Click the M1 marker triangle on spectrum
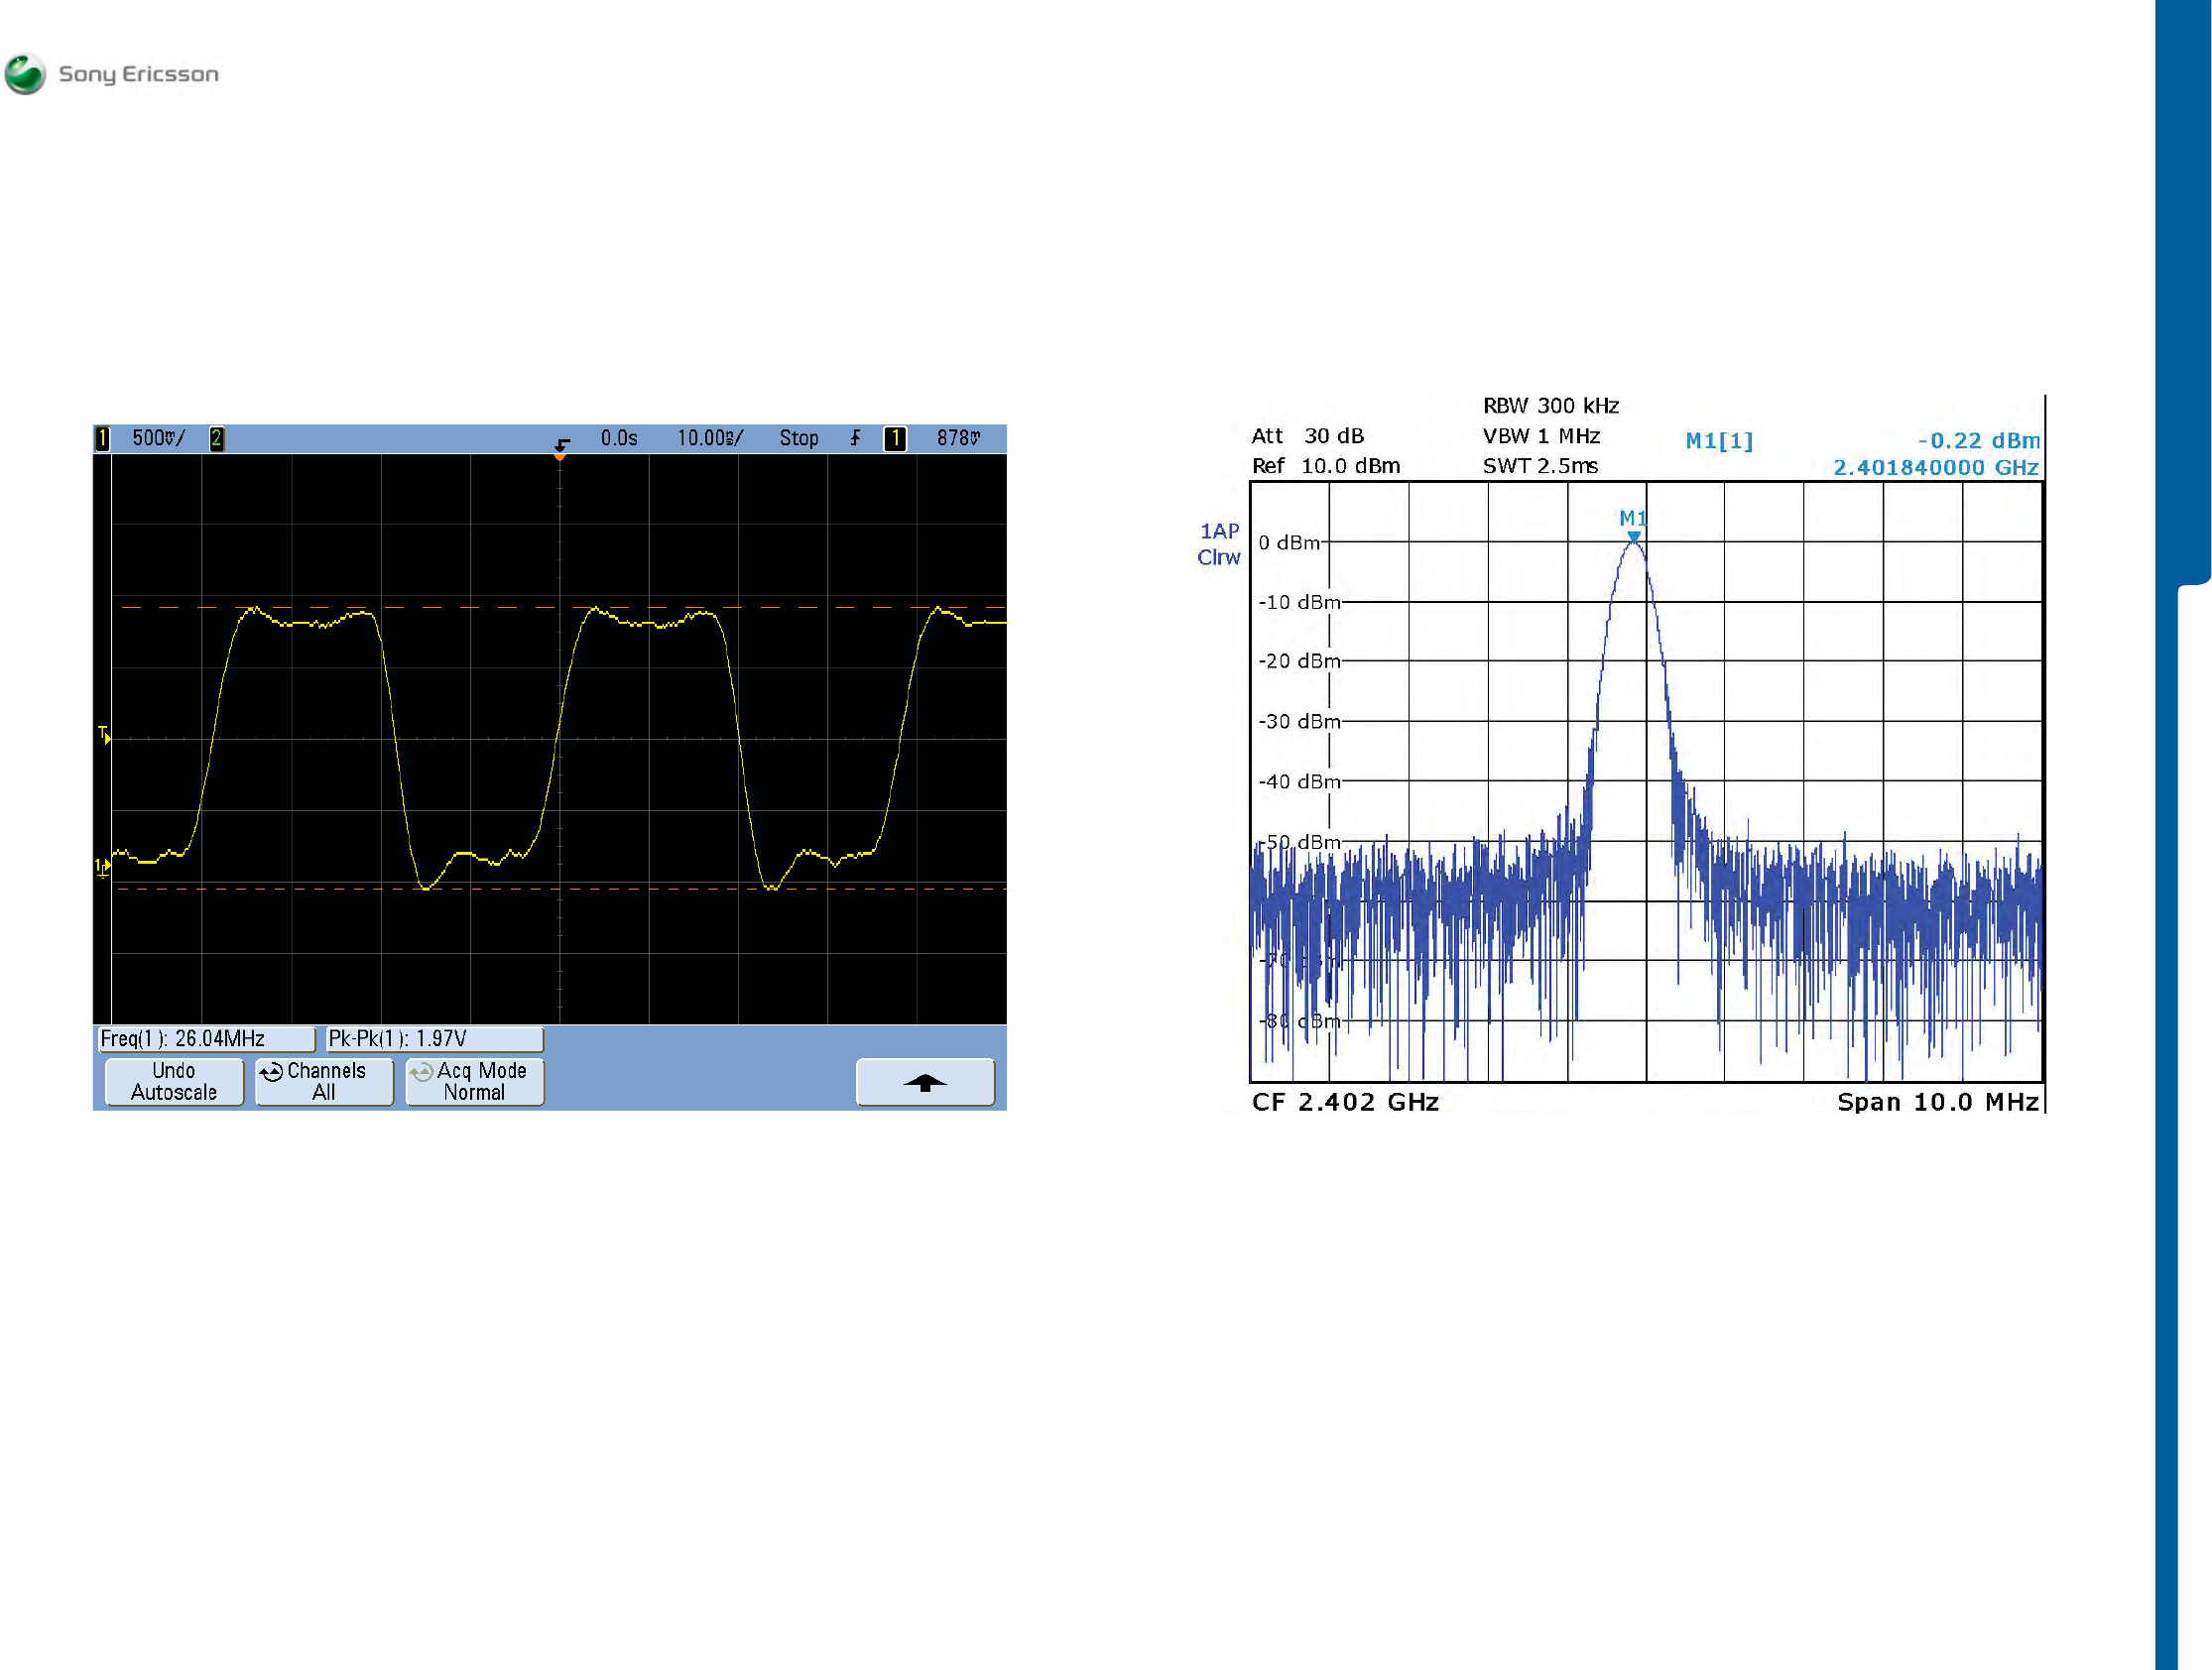The height and width of the screenshot is (1670, 2212). (1633, 537)
